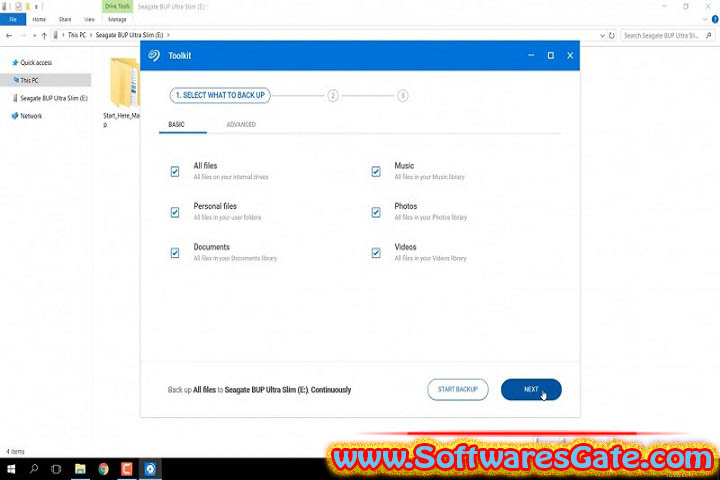720x480 pixels.
Task: Open the orange app on the taskbar
Action: tap(127, 469)
